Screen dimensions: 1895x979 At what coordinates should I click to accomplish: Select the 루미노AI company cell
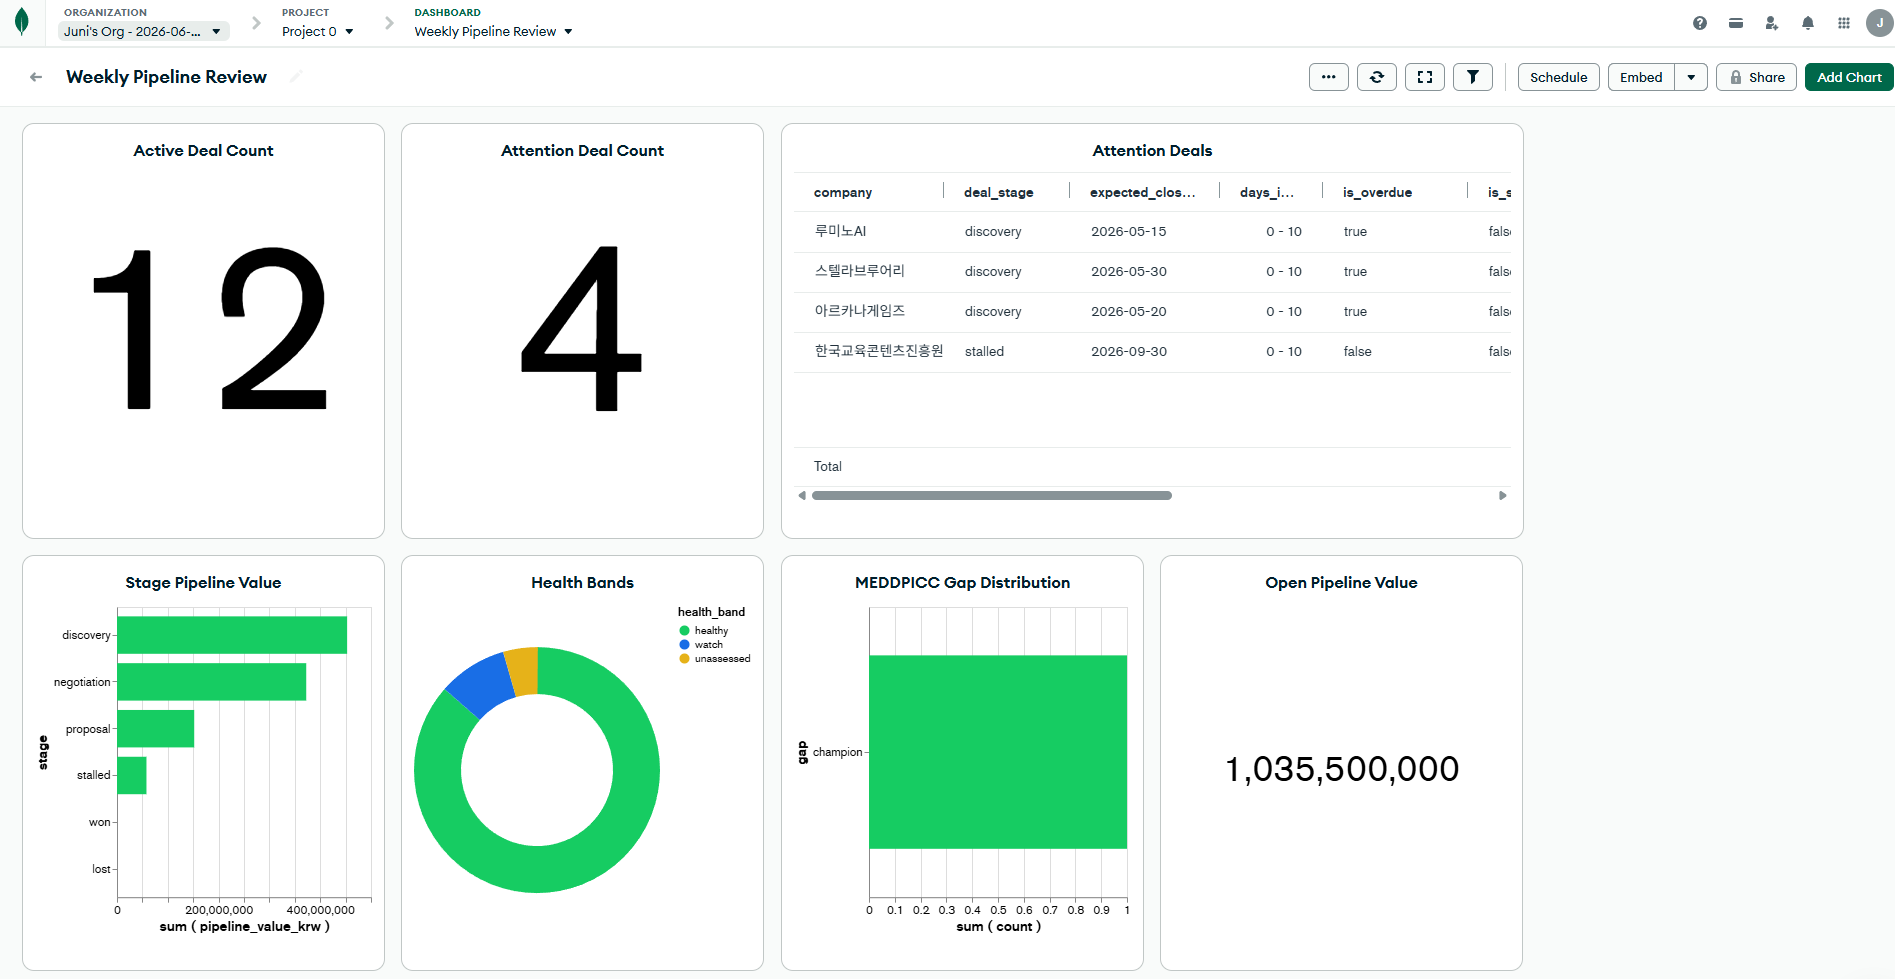(841, 231)
